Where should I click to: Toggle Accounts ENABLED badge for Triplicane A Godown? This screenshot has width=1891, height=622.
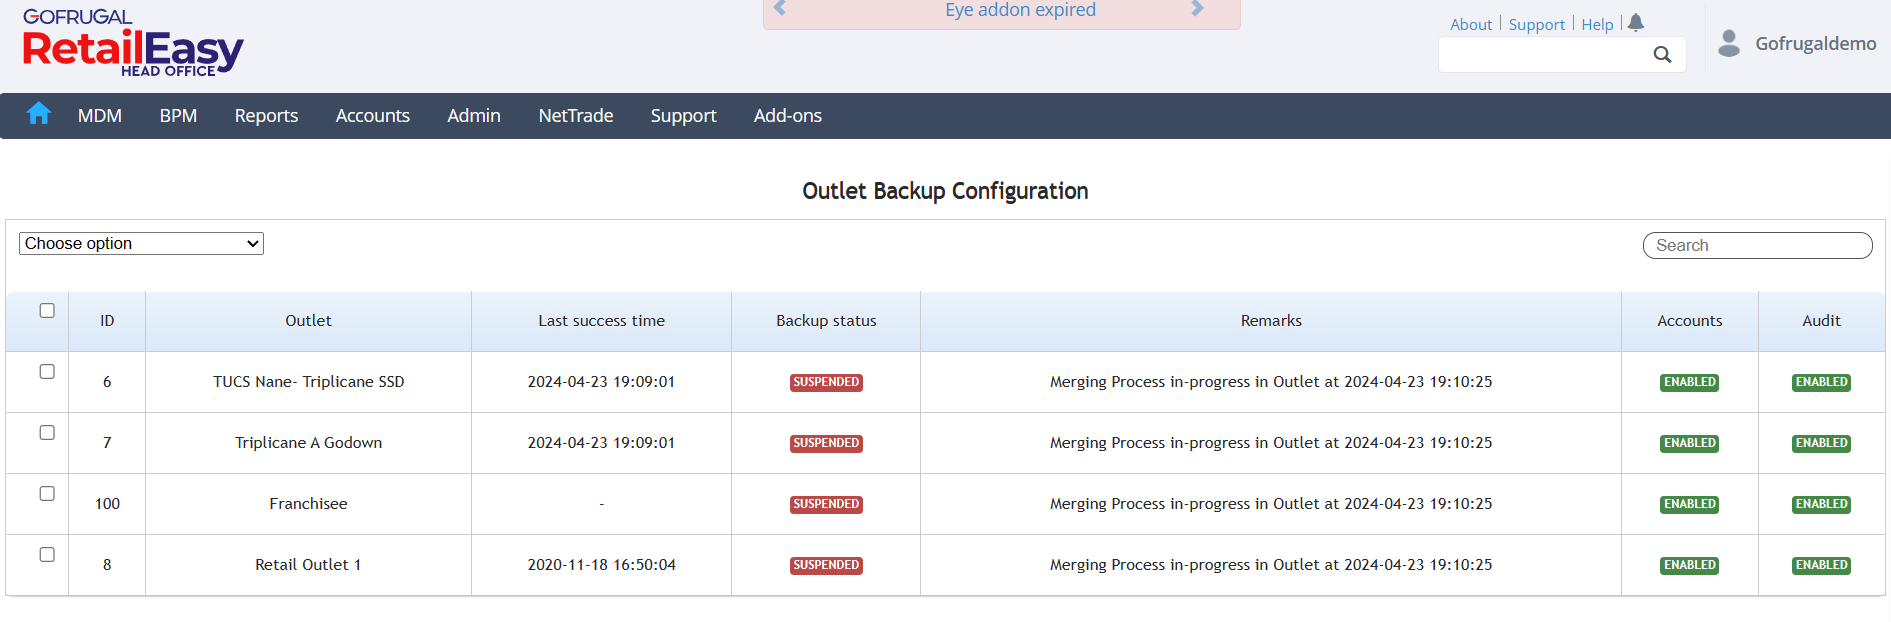[1689, 443]
